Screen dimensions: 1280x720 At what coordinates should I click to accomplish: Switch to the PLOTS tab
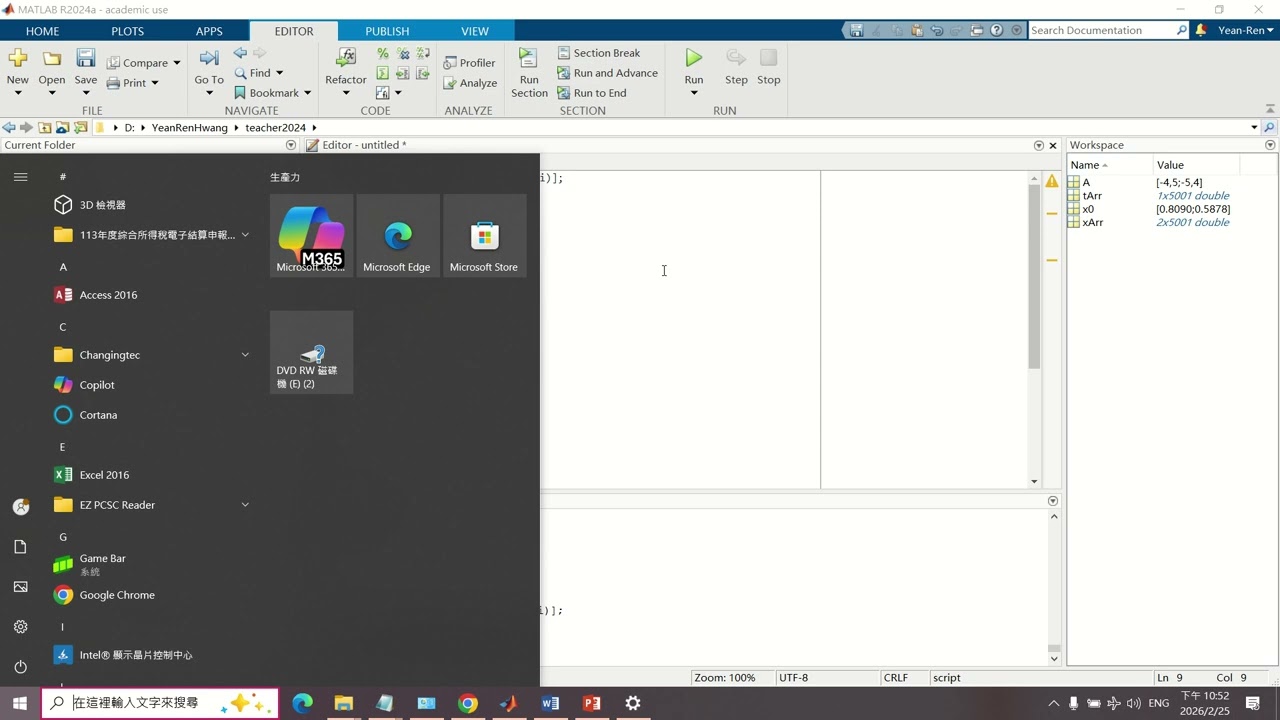(127, 31)
